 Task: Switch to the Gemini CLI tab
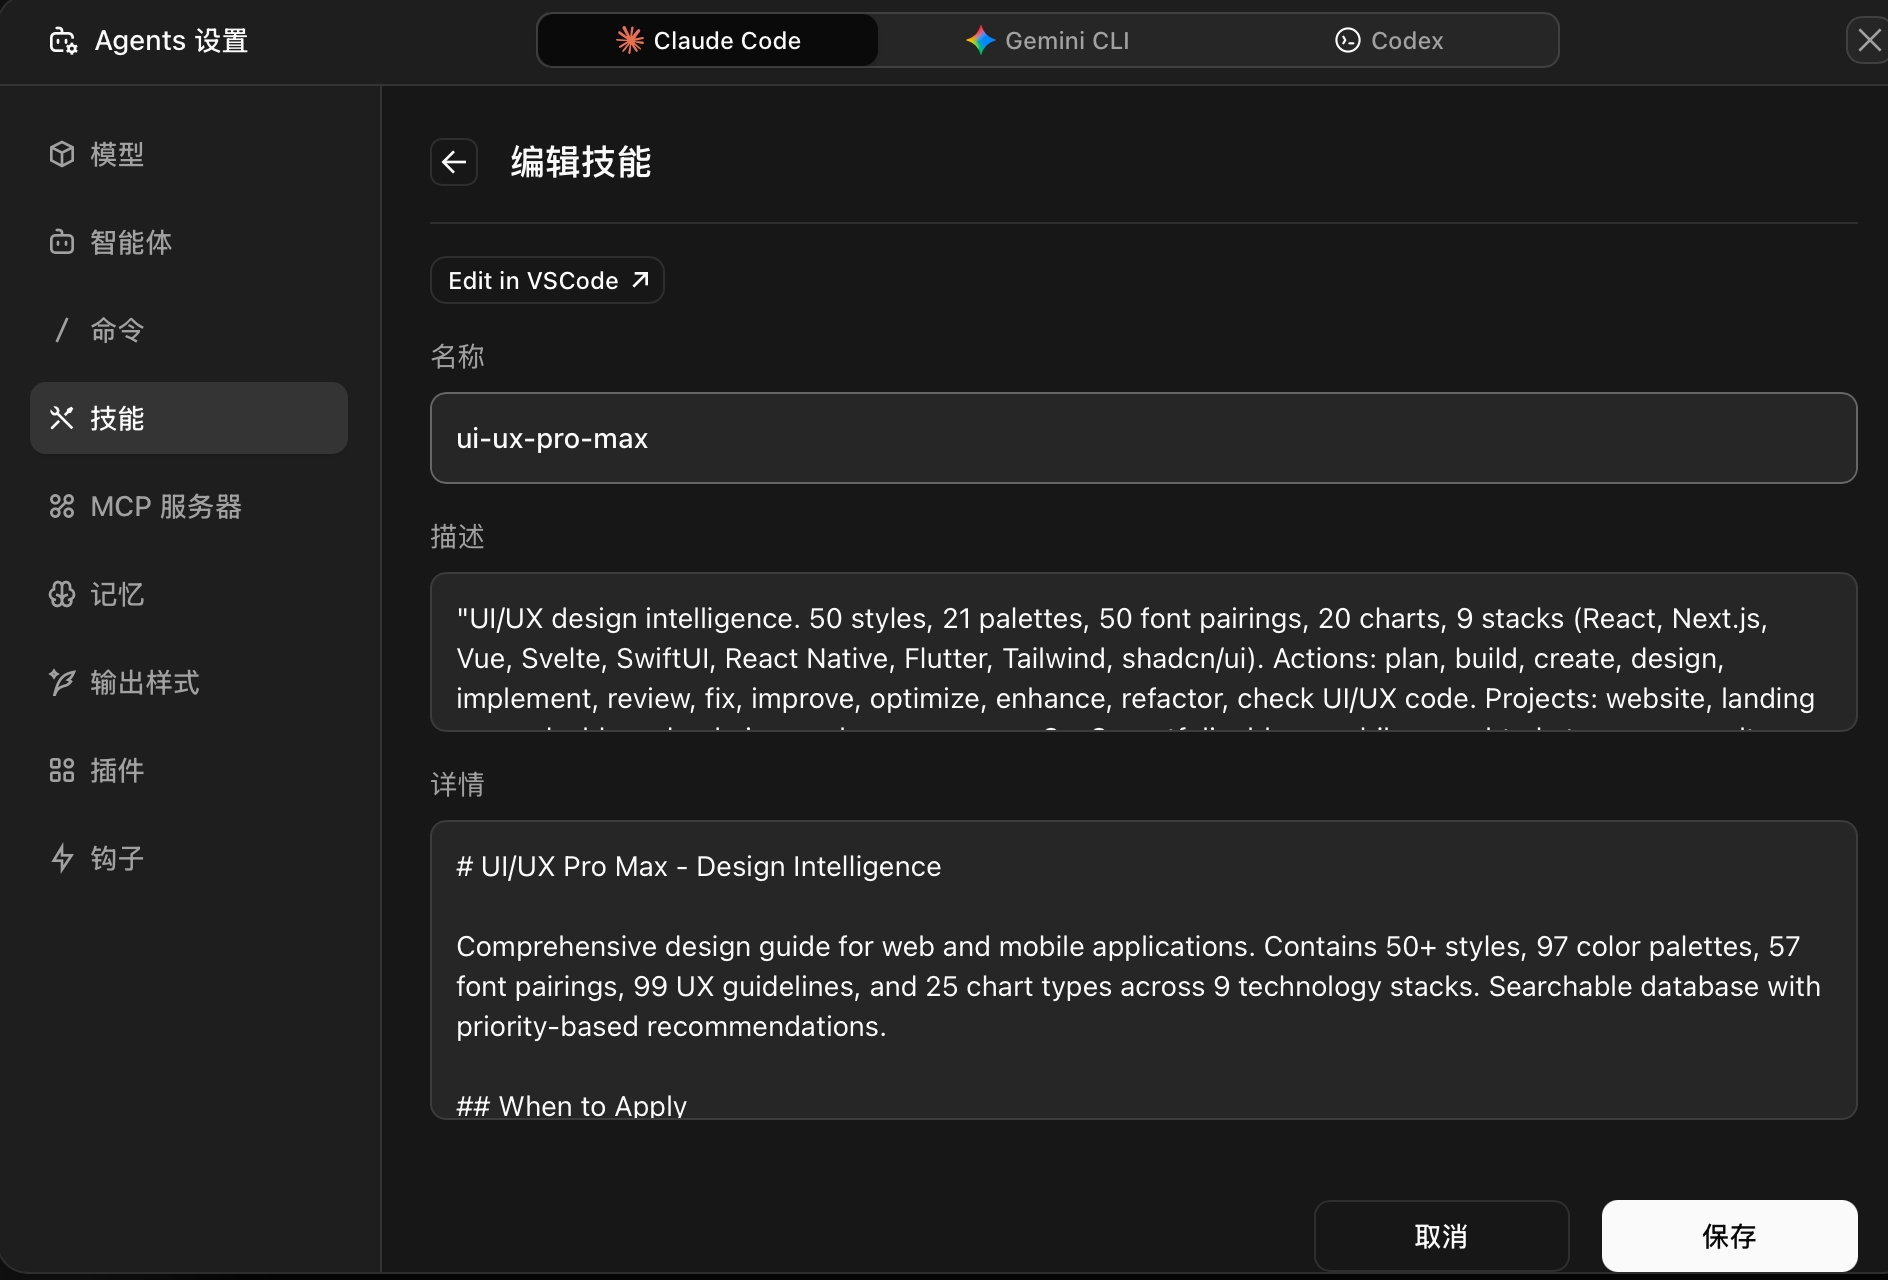(x=1047, y=40)
